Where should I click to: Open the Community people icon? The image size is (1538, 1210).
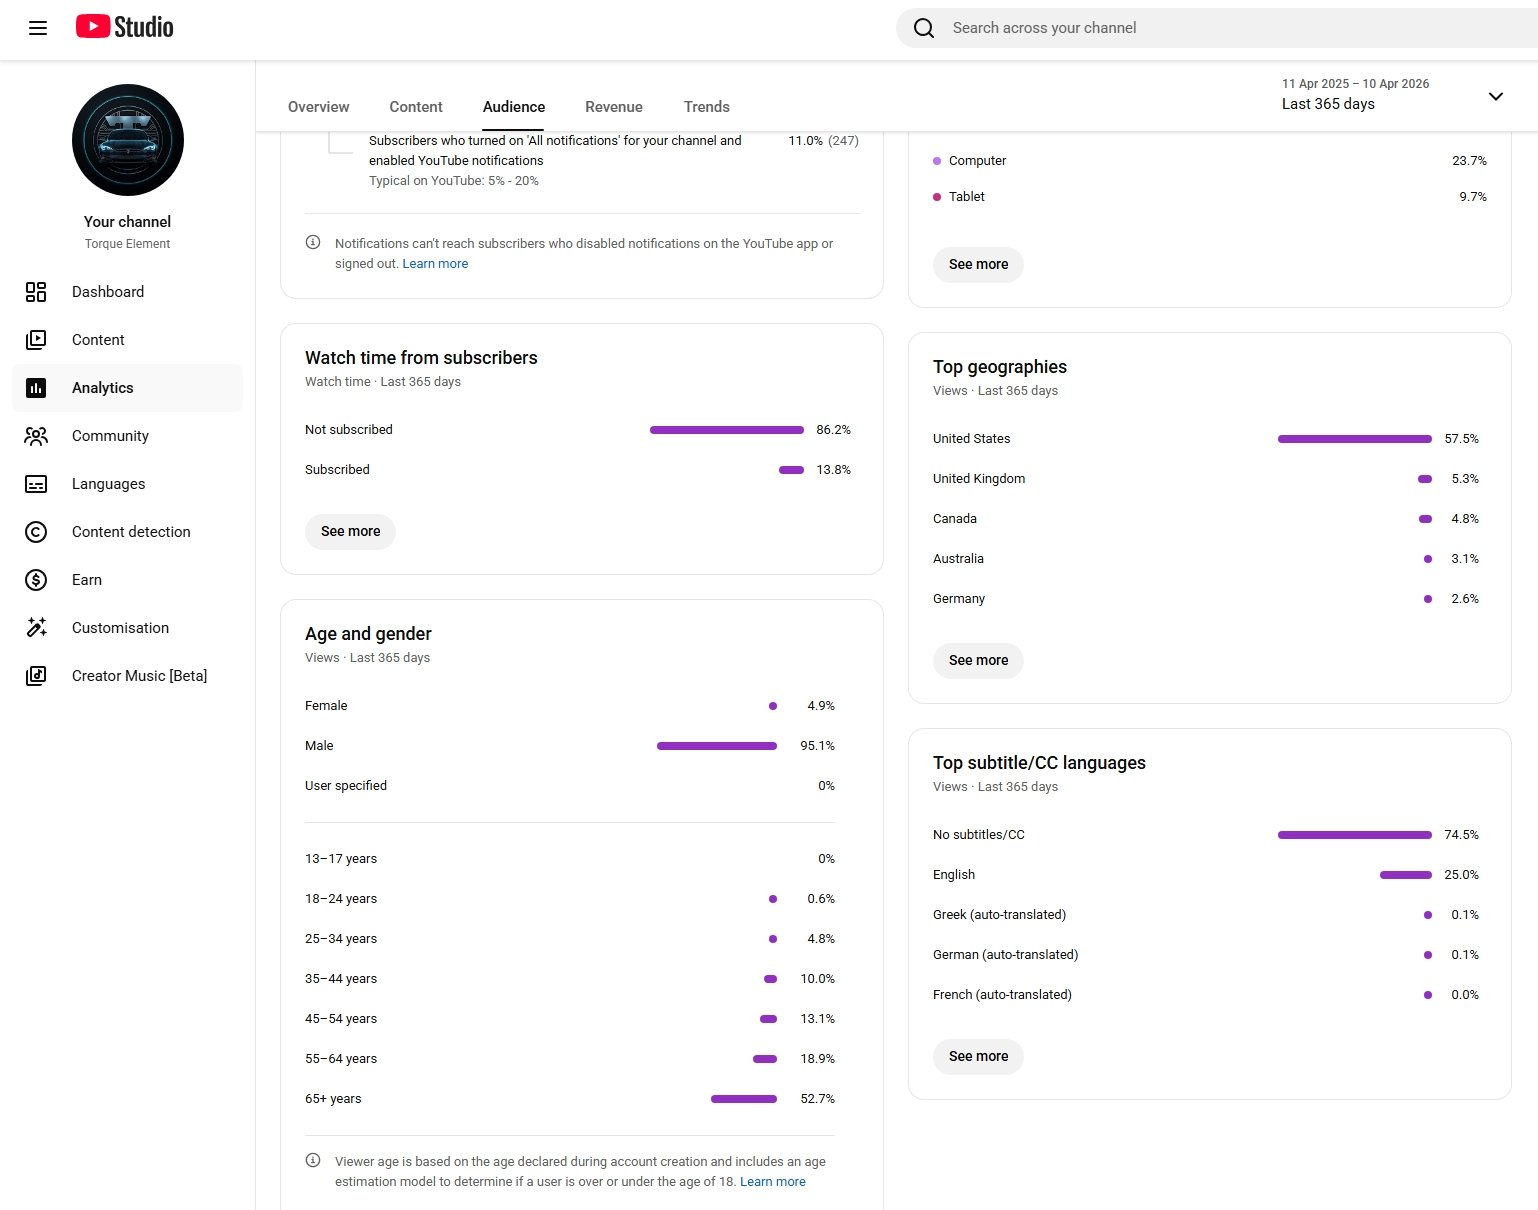pos(36,436)
